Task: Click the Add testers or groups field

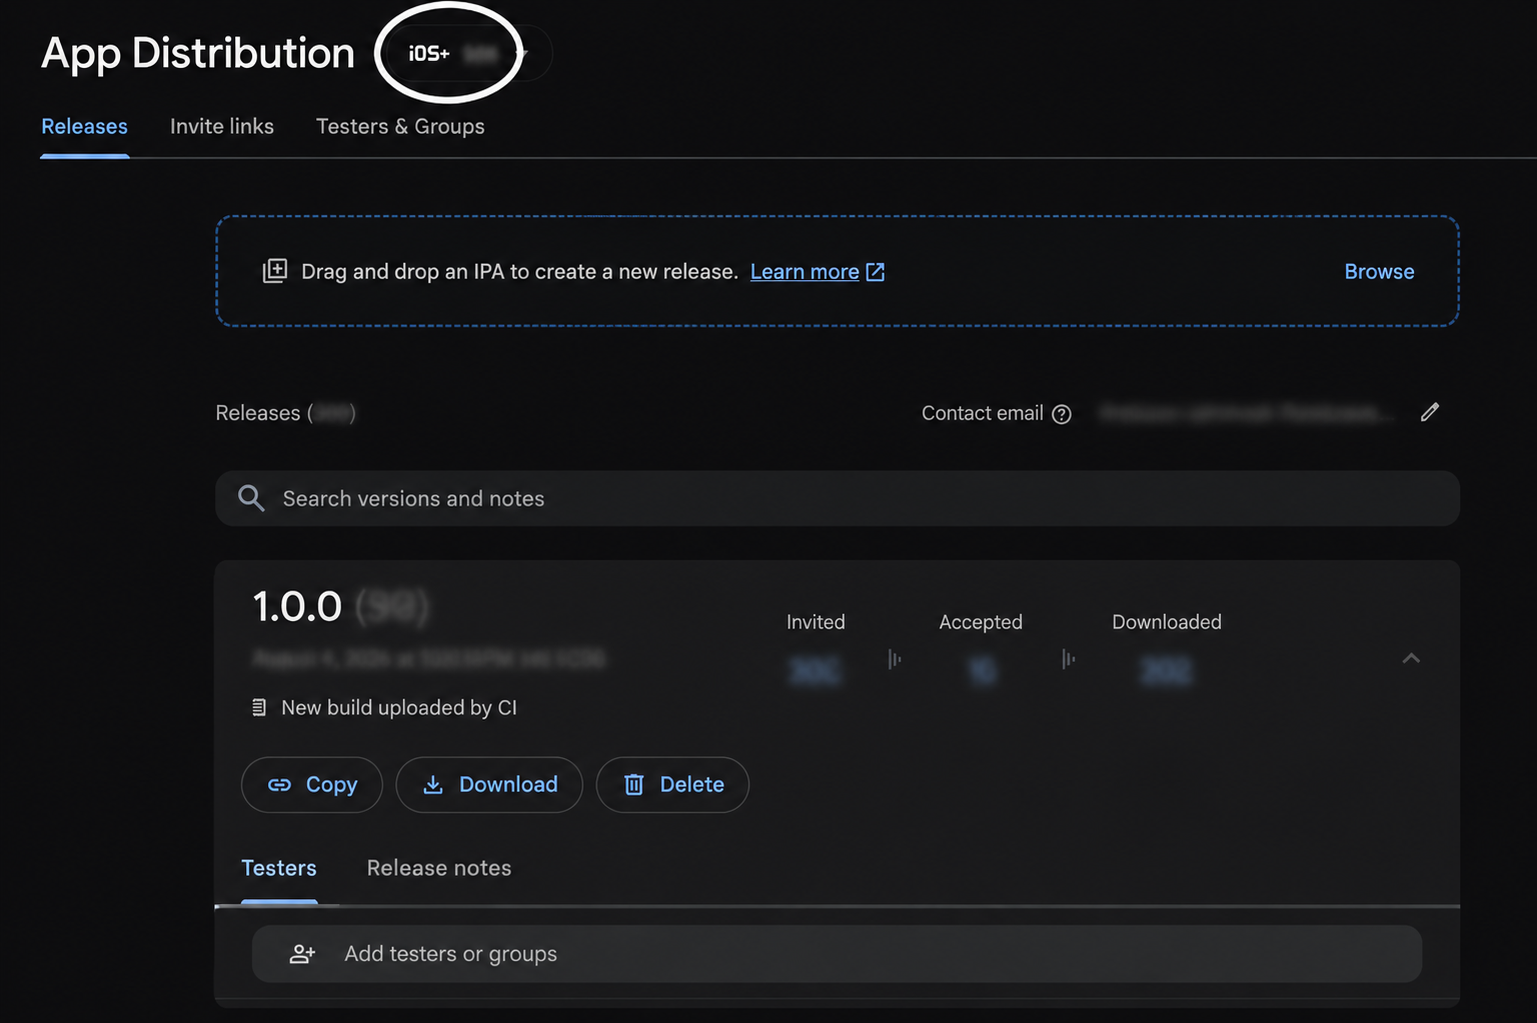Action: (837, 953)
